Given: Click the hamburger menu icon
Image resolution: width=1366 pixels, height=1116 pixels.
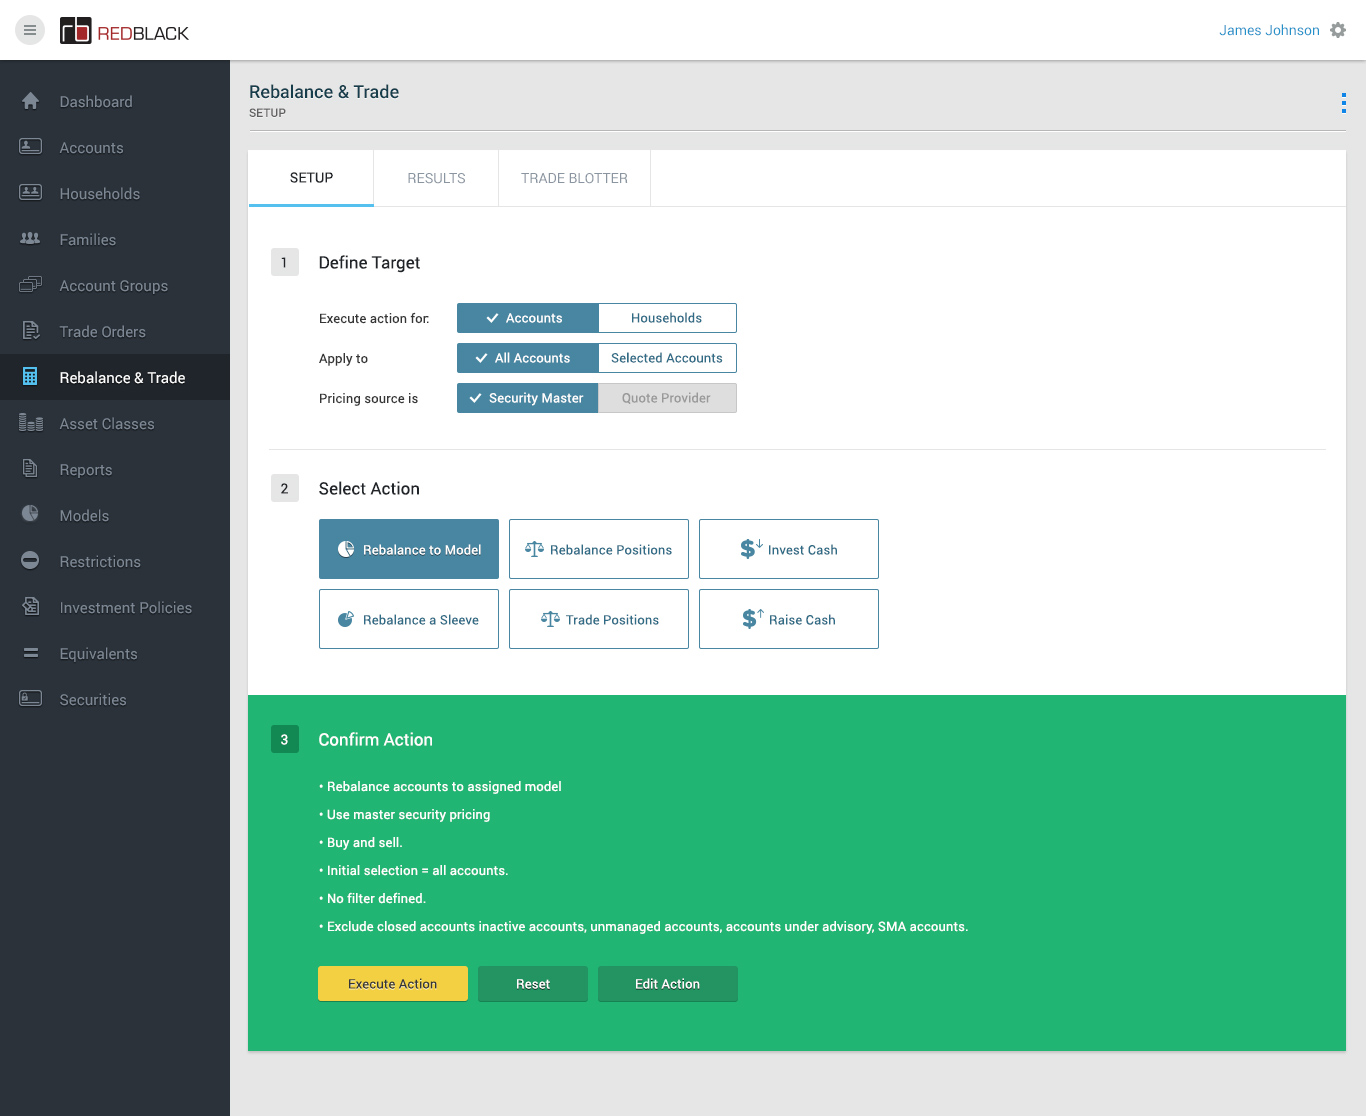Looking at the screenshot, I should [30, 30].
